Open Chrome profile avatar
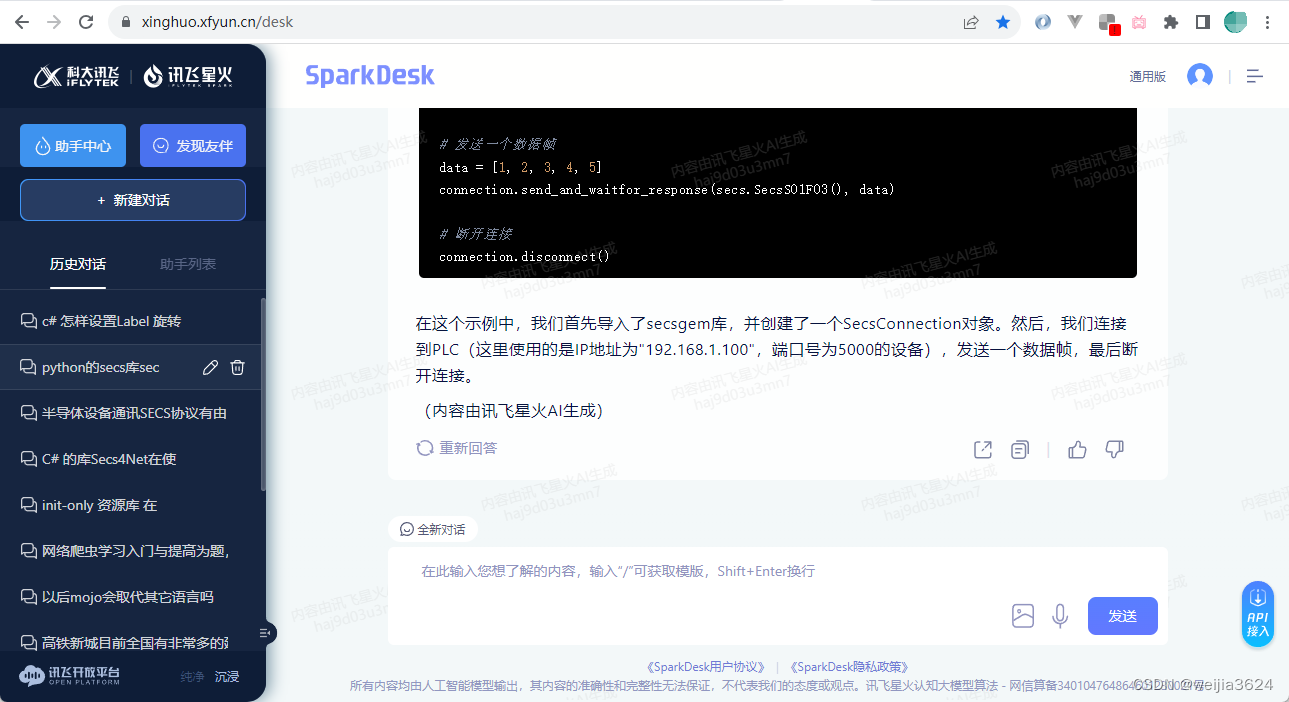1289x702 pixels. pyautogui.click(x=1236, y=21)
